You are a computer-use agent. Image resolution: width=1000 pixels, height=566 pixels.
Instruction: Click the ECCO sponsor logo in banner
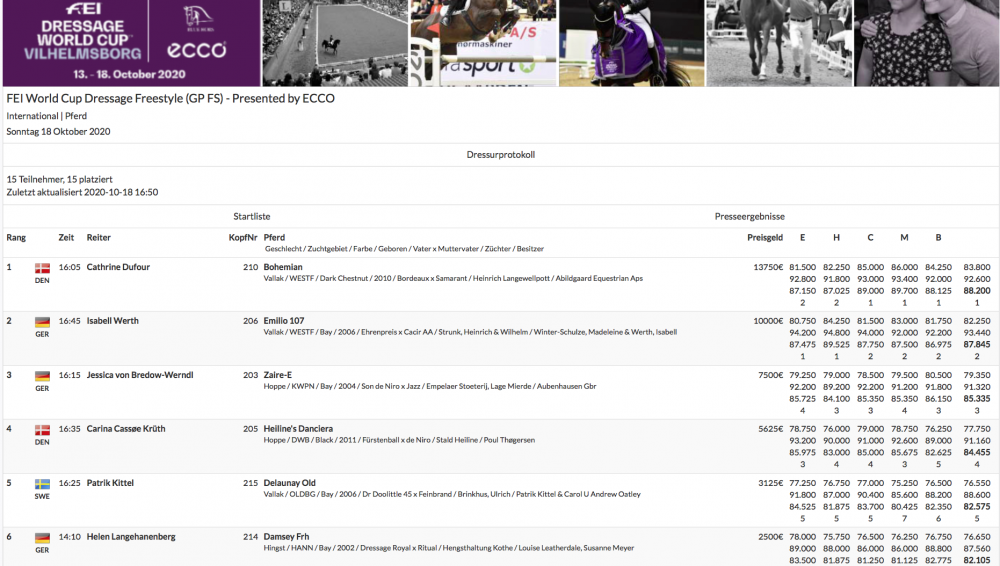pos(196,49)
